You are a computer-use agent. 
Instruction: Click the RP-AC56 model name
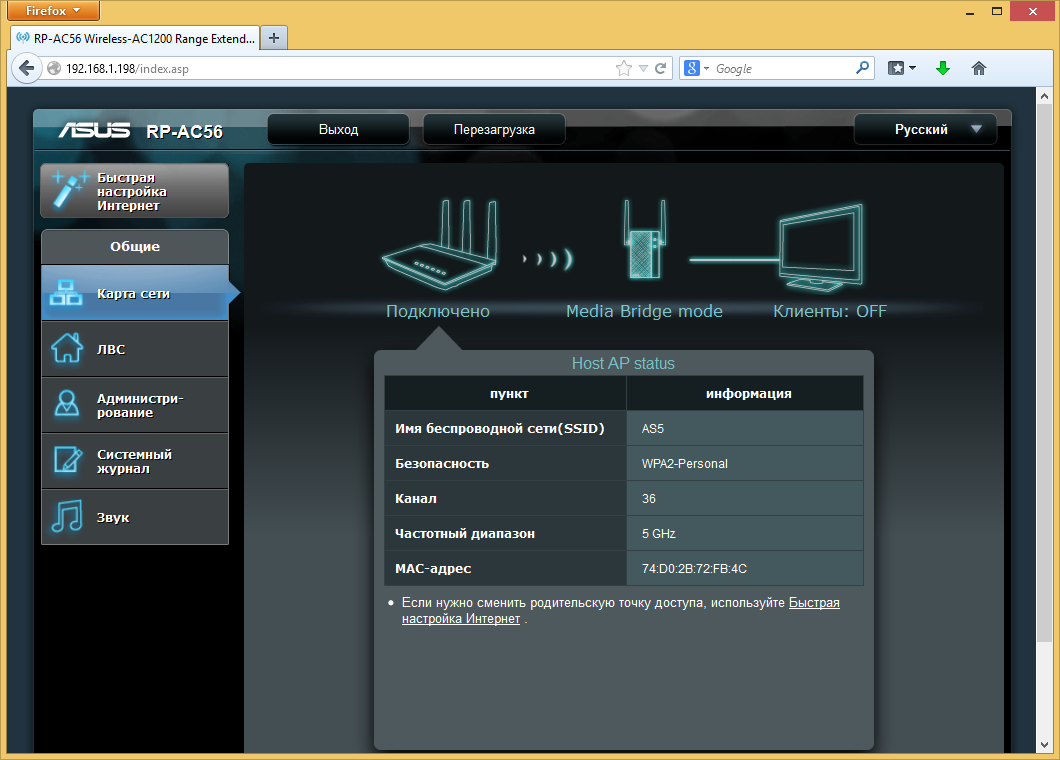click(x=184, y=131)
